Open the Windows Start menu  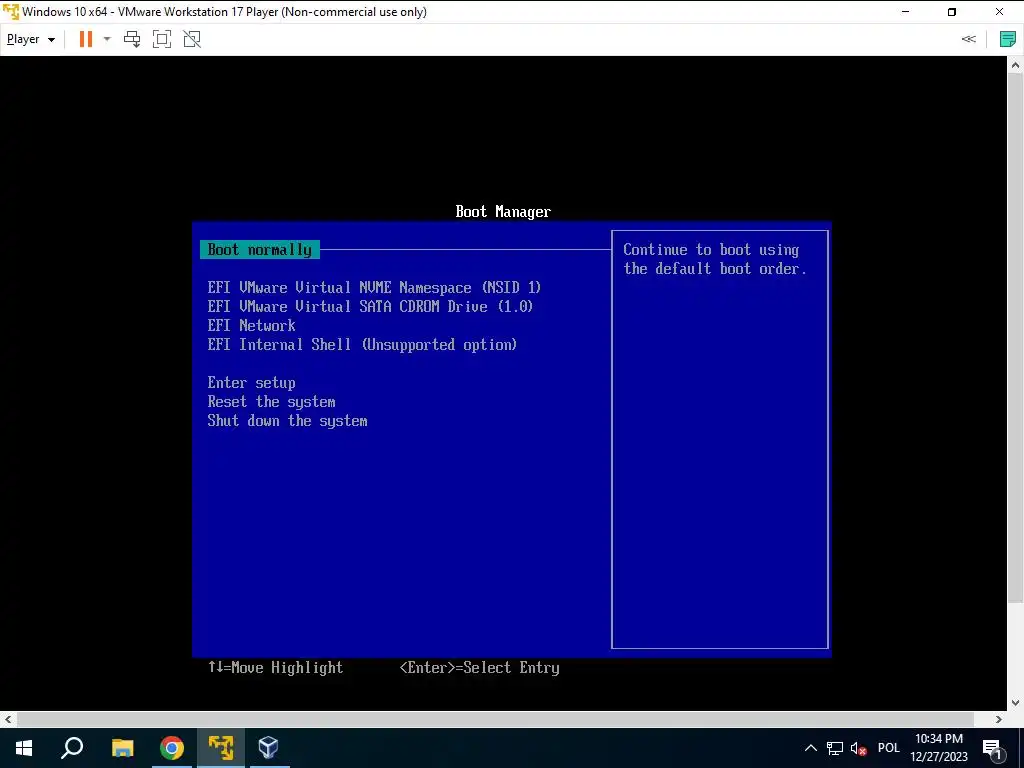[24, 748]
